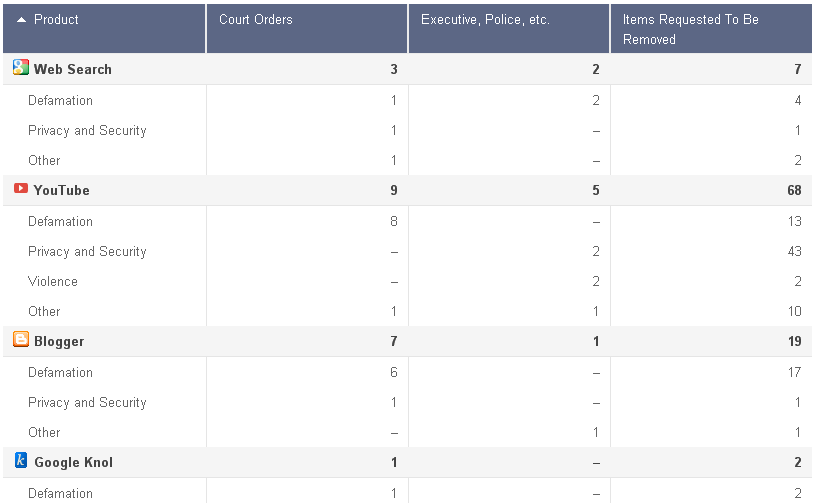Viewport: 814px width, 503px height.
Task: Sort by Items Requested To Be Removed
Action: click(690, 29)
